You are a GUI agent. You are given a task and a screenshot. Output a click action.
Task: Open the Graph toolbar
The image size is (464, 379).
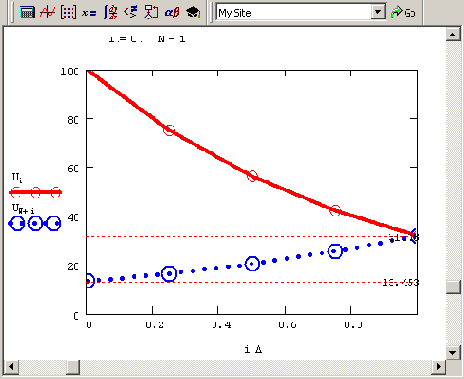(47, 13)
